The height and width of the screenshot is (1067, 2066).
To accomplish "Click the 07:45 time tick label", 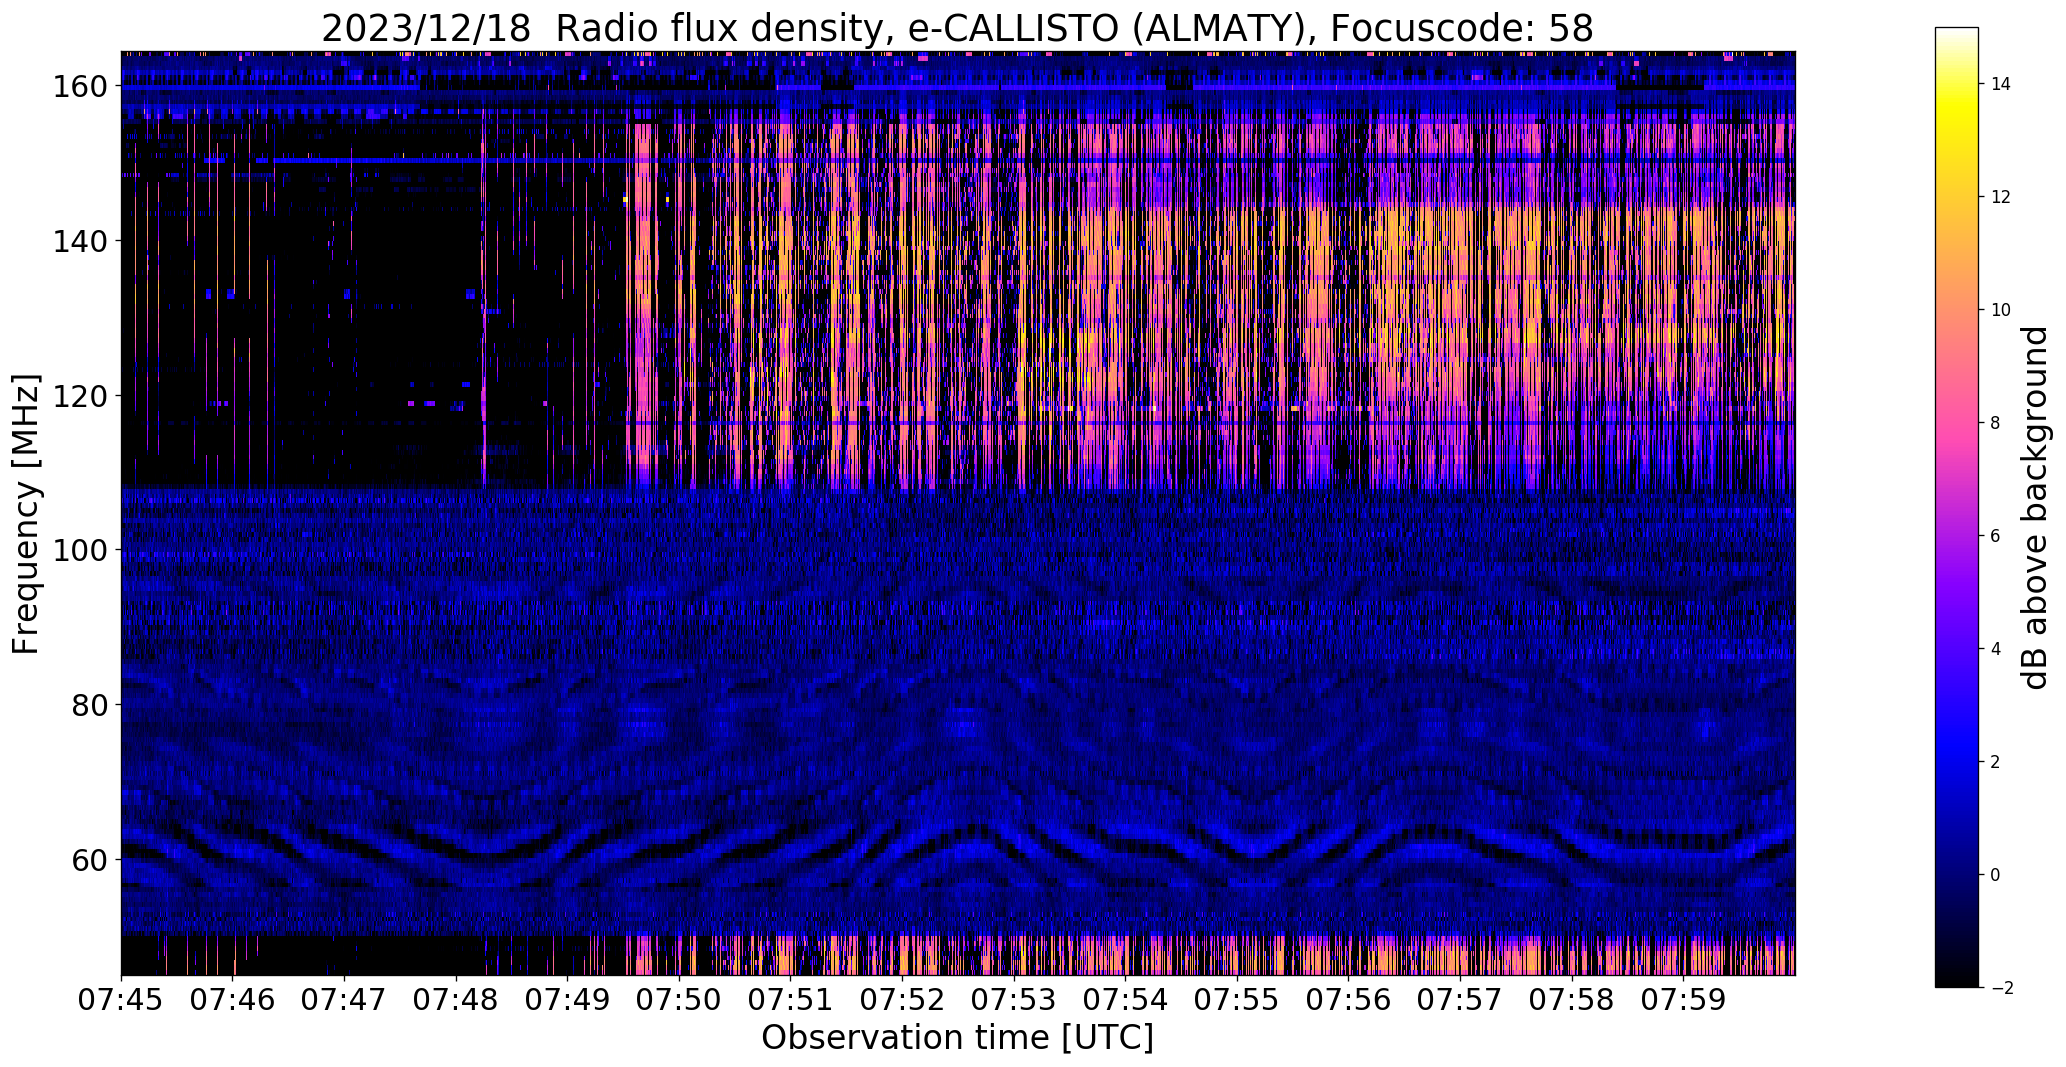I will pos(122,999).
